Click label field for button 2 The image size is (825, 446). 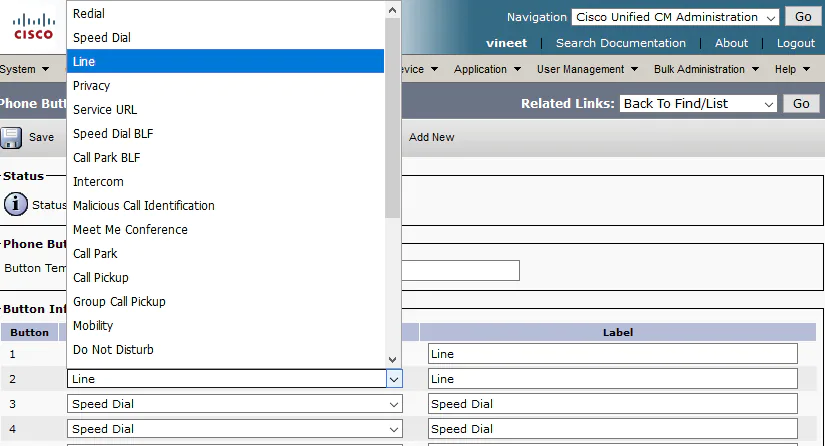612,379
